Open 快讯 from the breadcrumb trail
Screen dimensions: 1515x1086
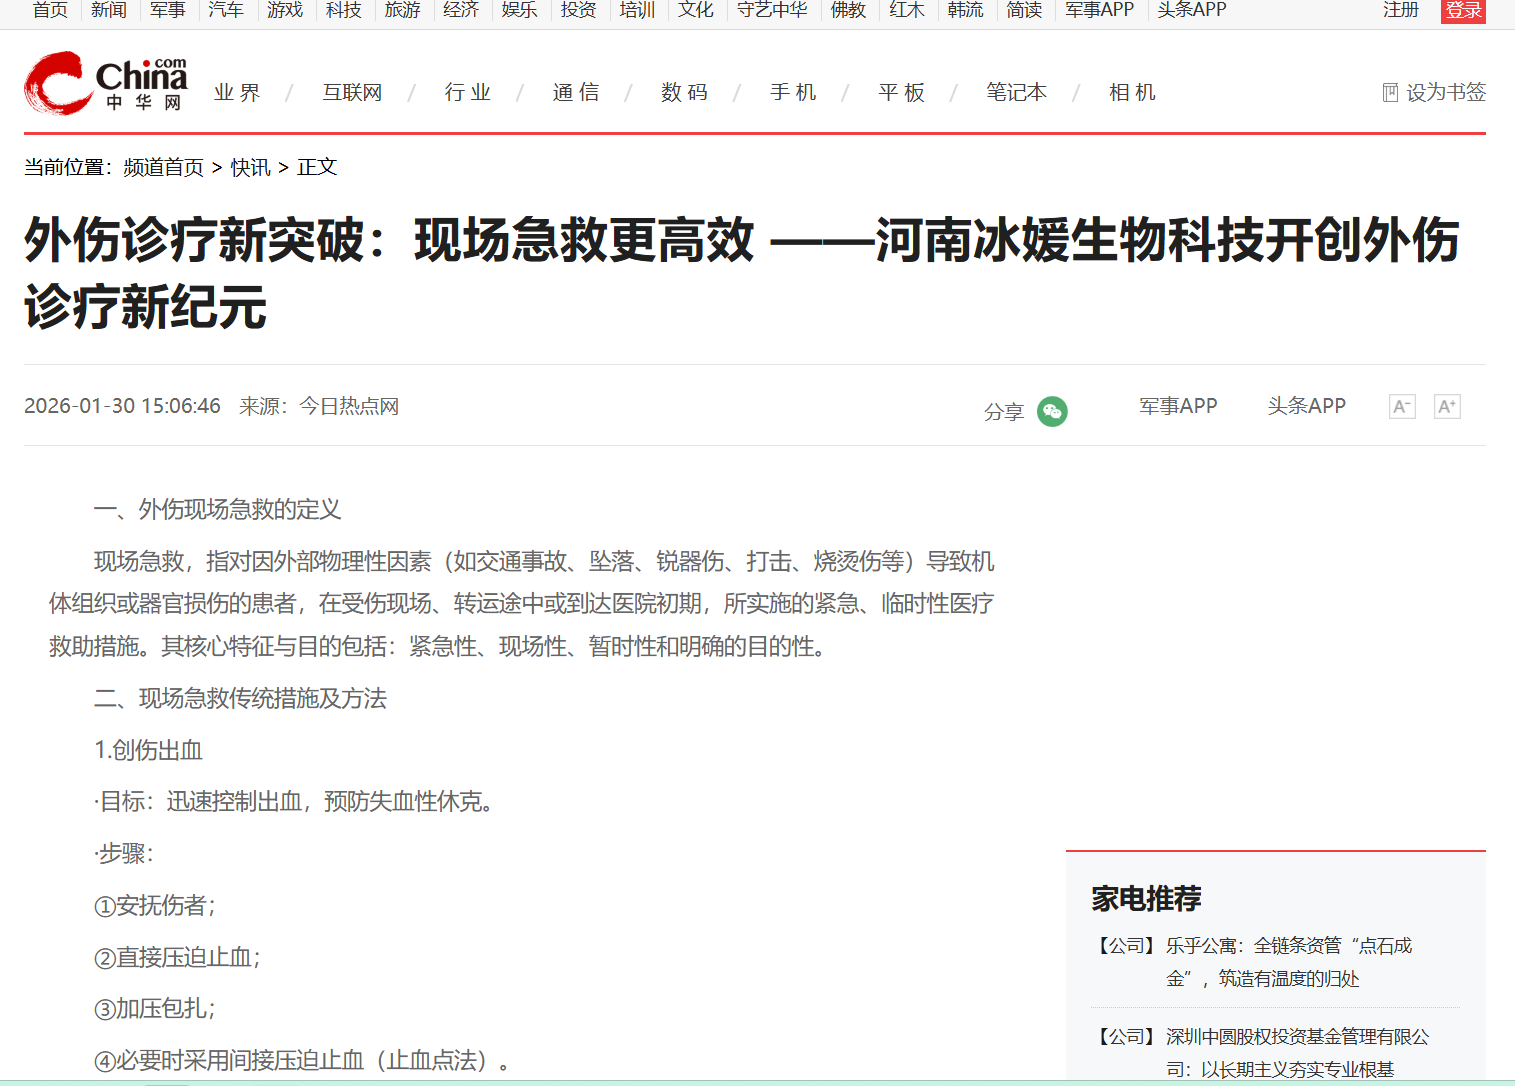point(250,167)
